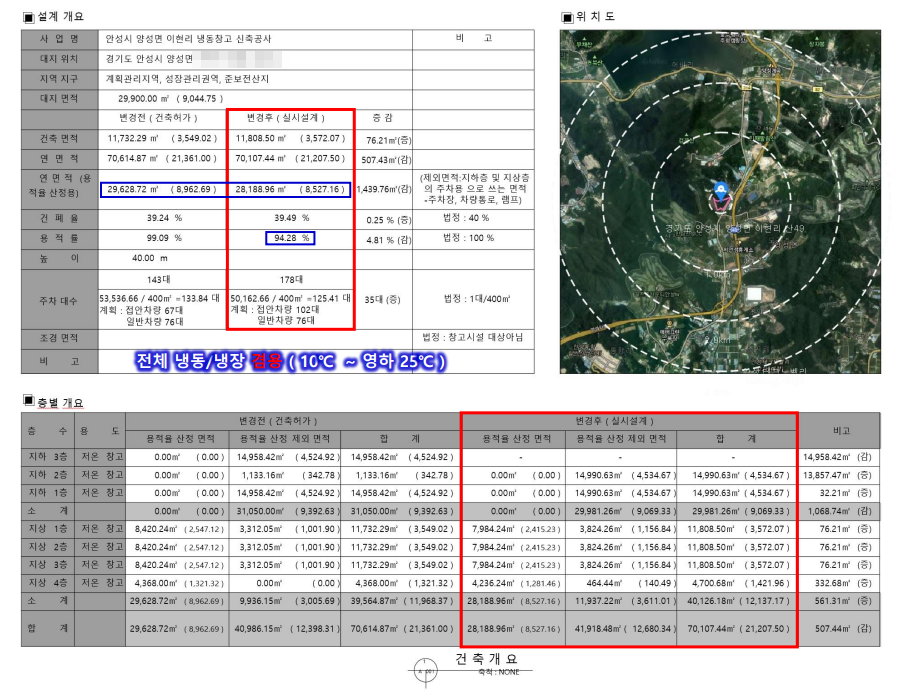The width and height of the screenshot is (922, 697).
Task: Click the 건 폐 율 row label
Action: (59, 219)
